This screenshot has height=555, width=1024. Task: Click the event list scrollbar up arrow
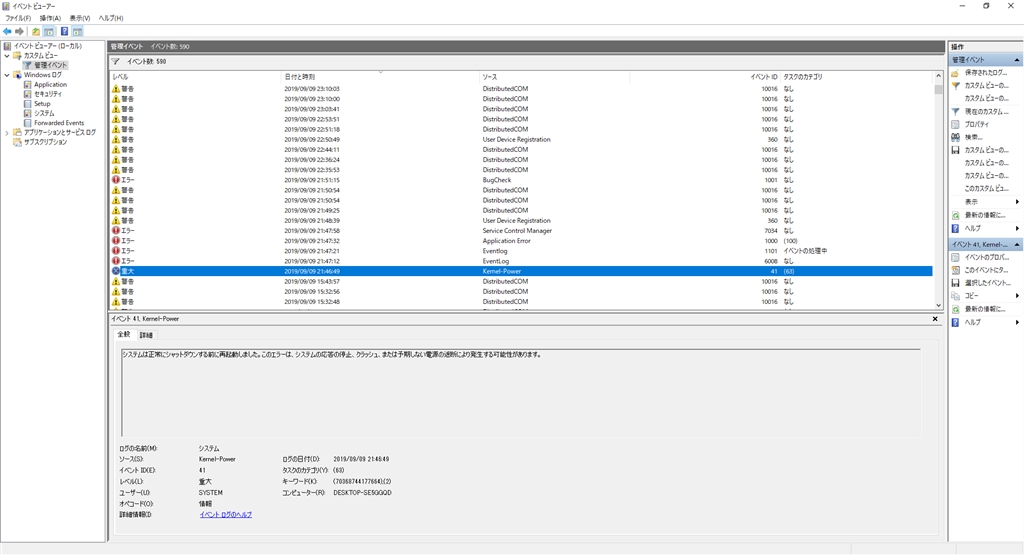(938, 77)
